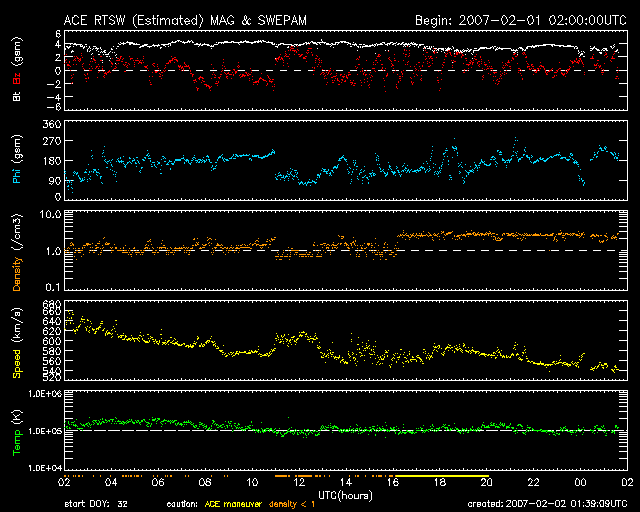Click the '90' tick label on the Phi axis
The image size is (640, 512).
point(55,180)
